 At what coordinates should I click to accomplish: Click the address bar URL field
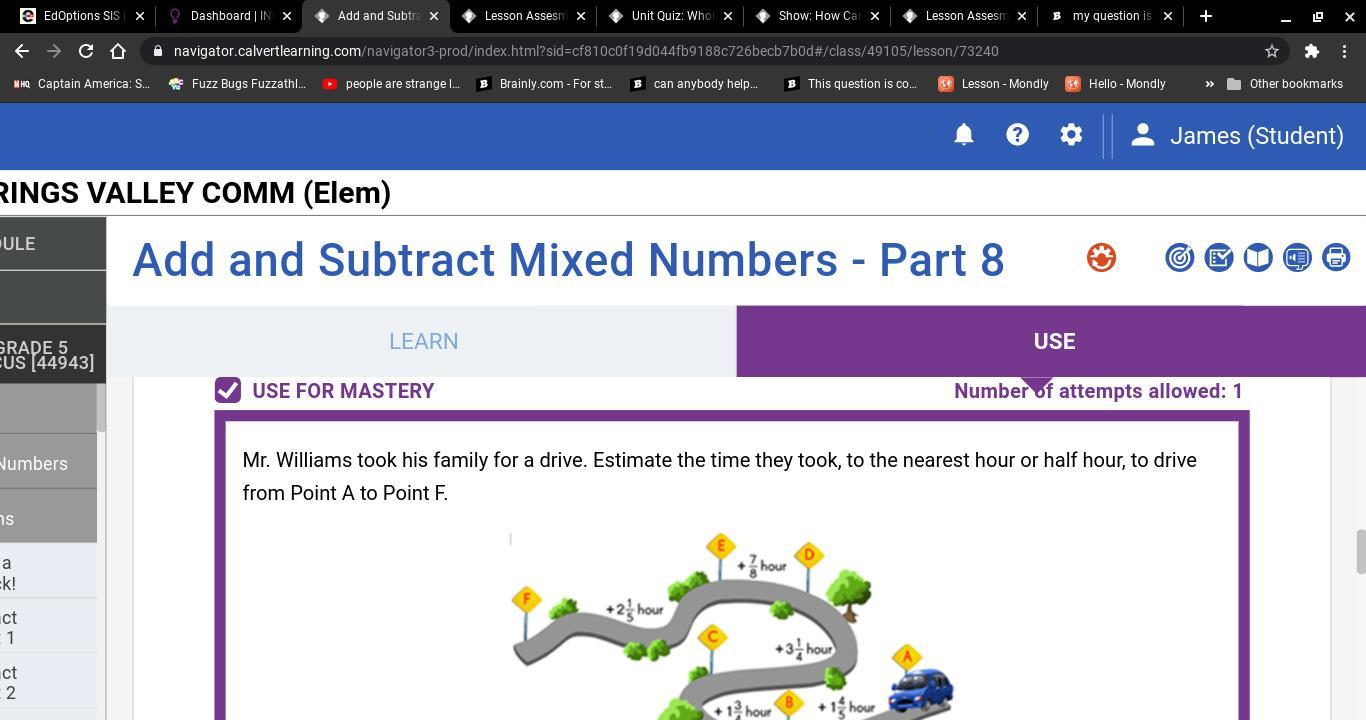[700, 51]
